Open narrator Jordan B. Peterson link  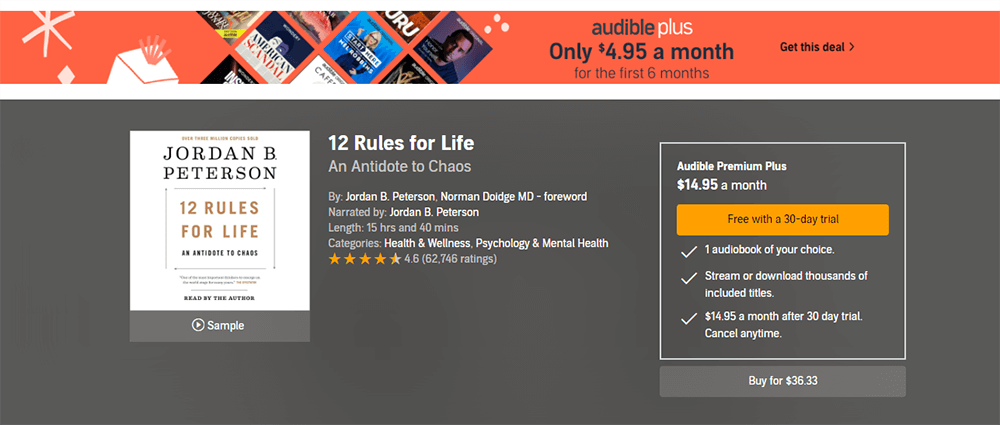[x=434, y=212]
